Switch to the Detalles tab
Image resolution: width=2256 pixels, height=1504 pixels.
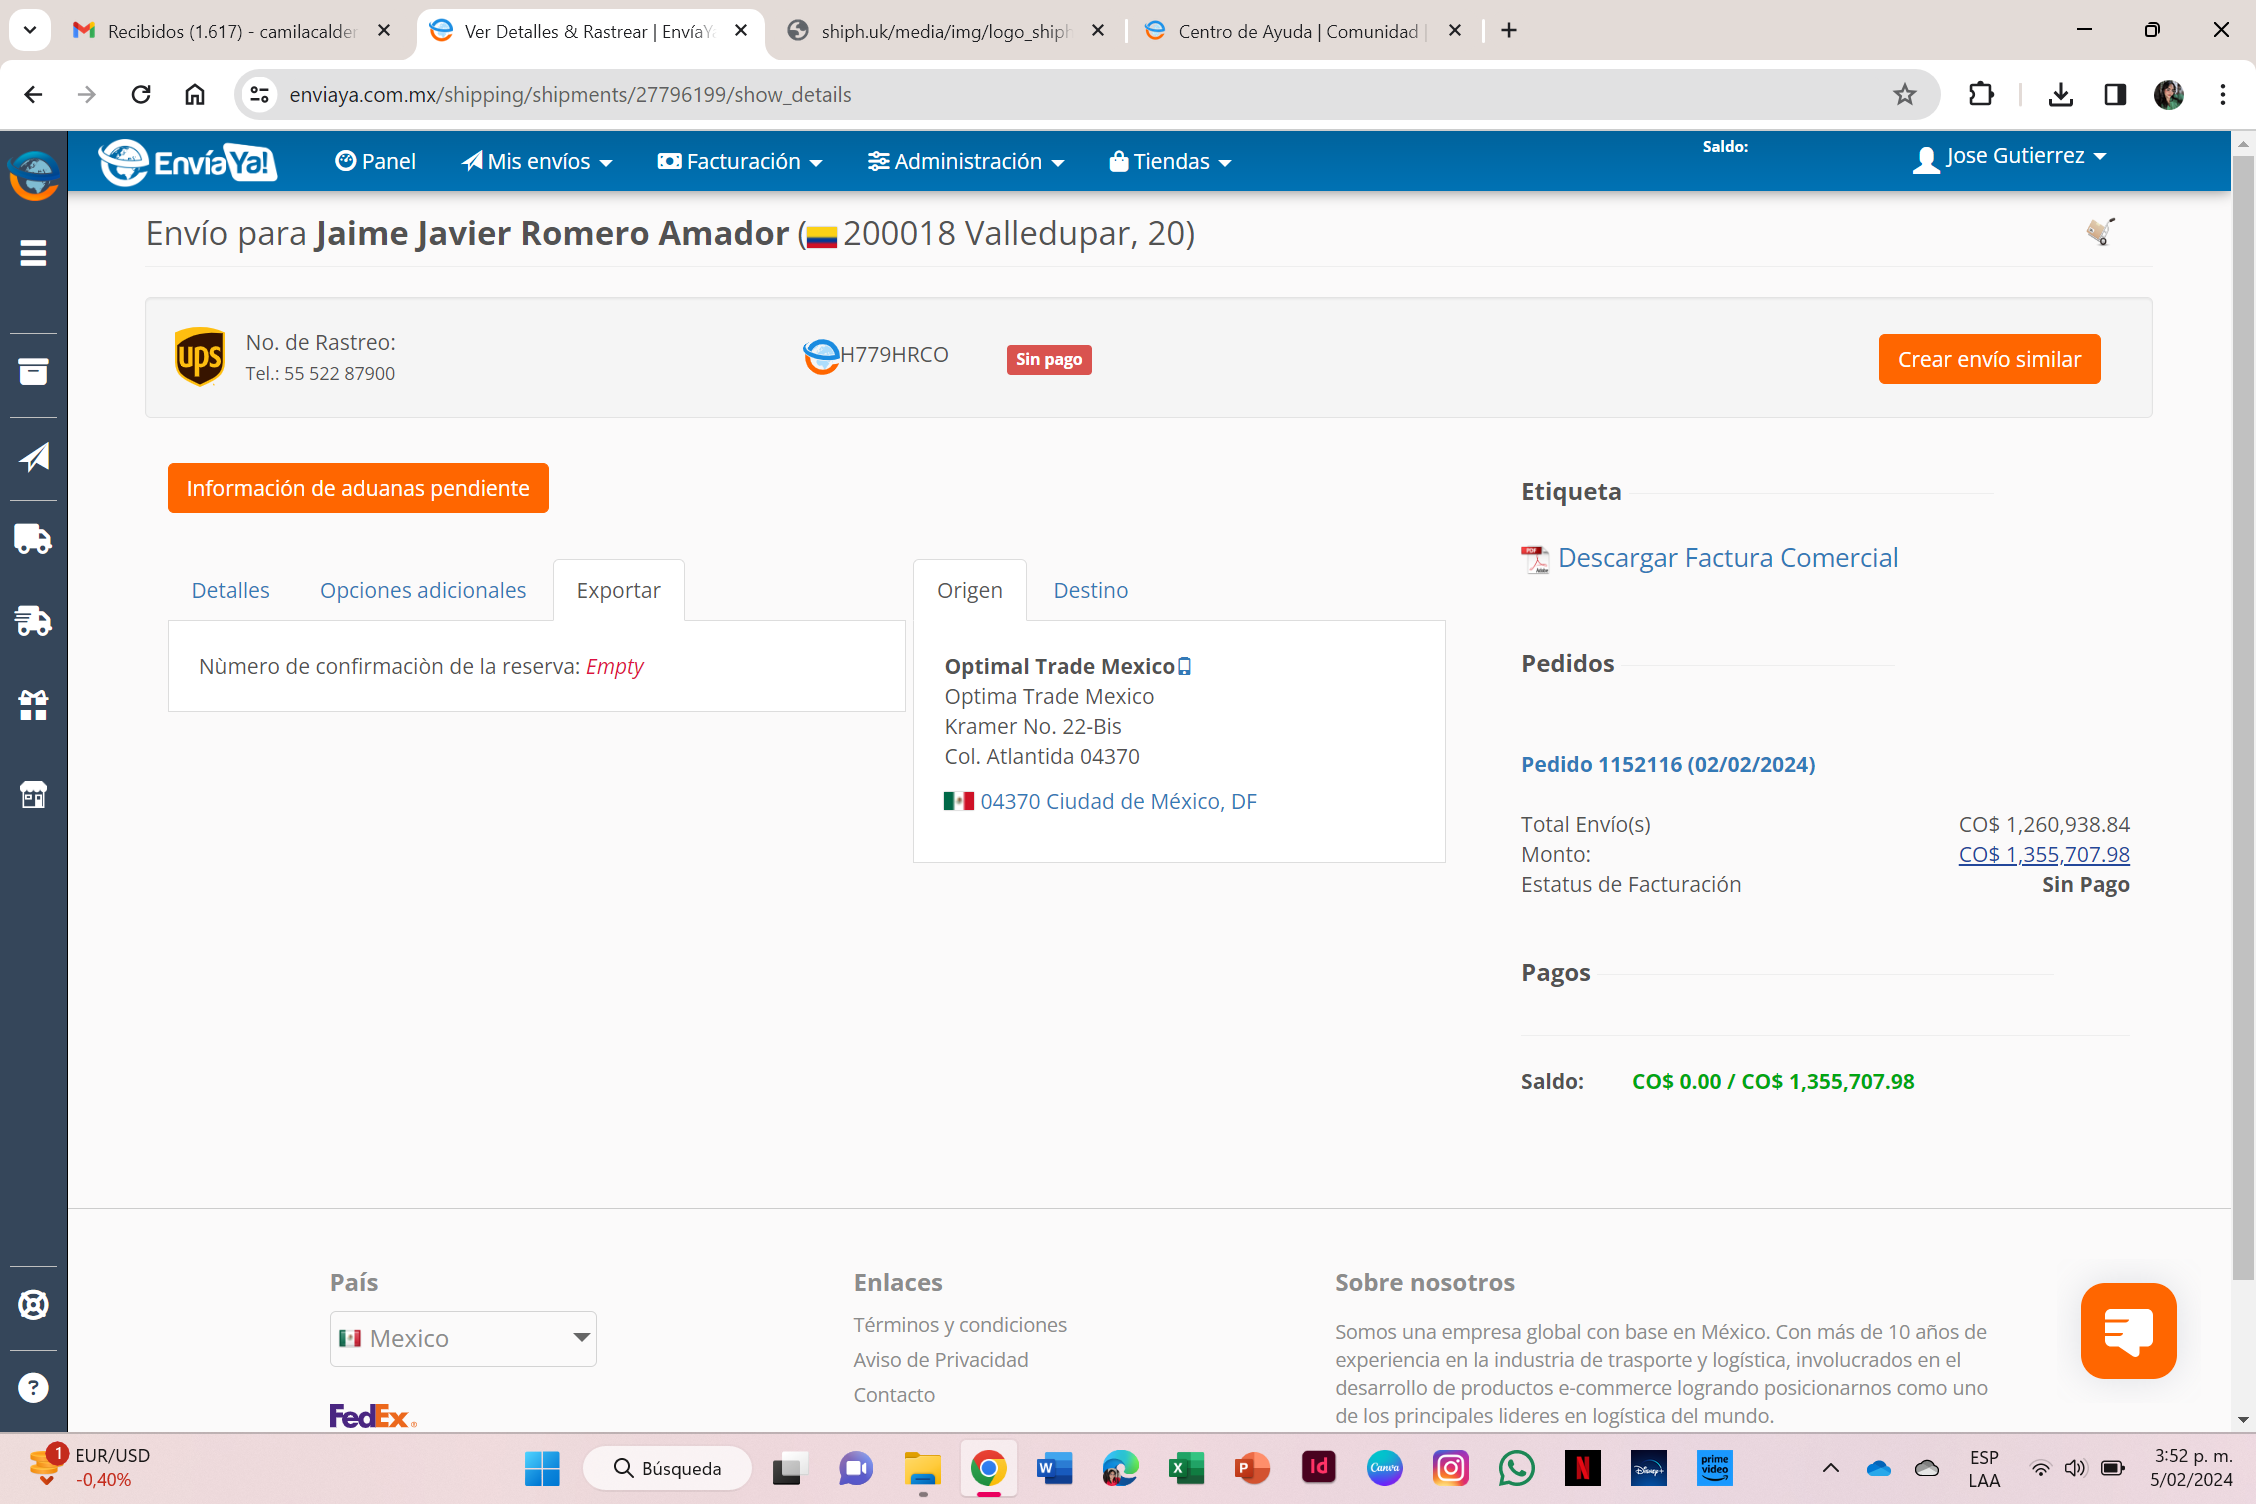coord(230,590)
